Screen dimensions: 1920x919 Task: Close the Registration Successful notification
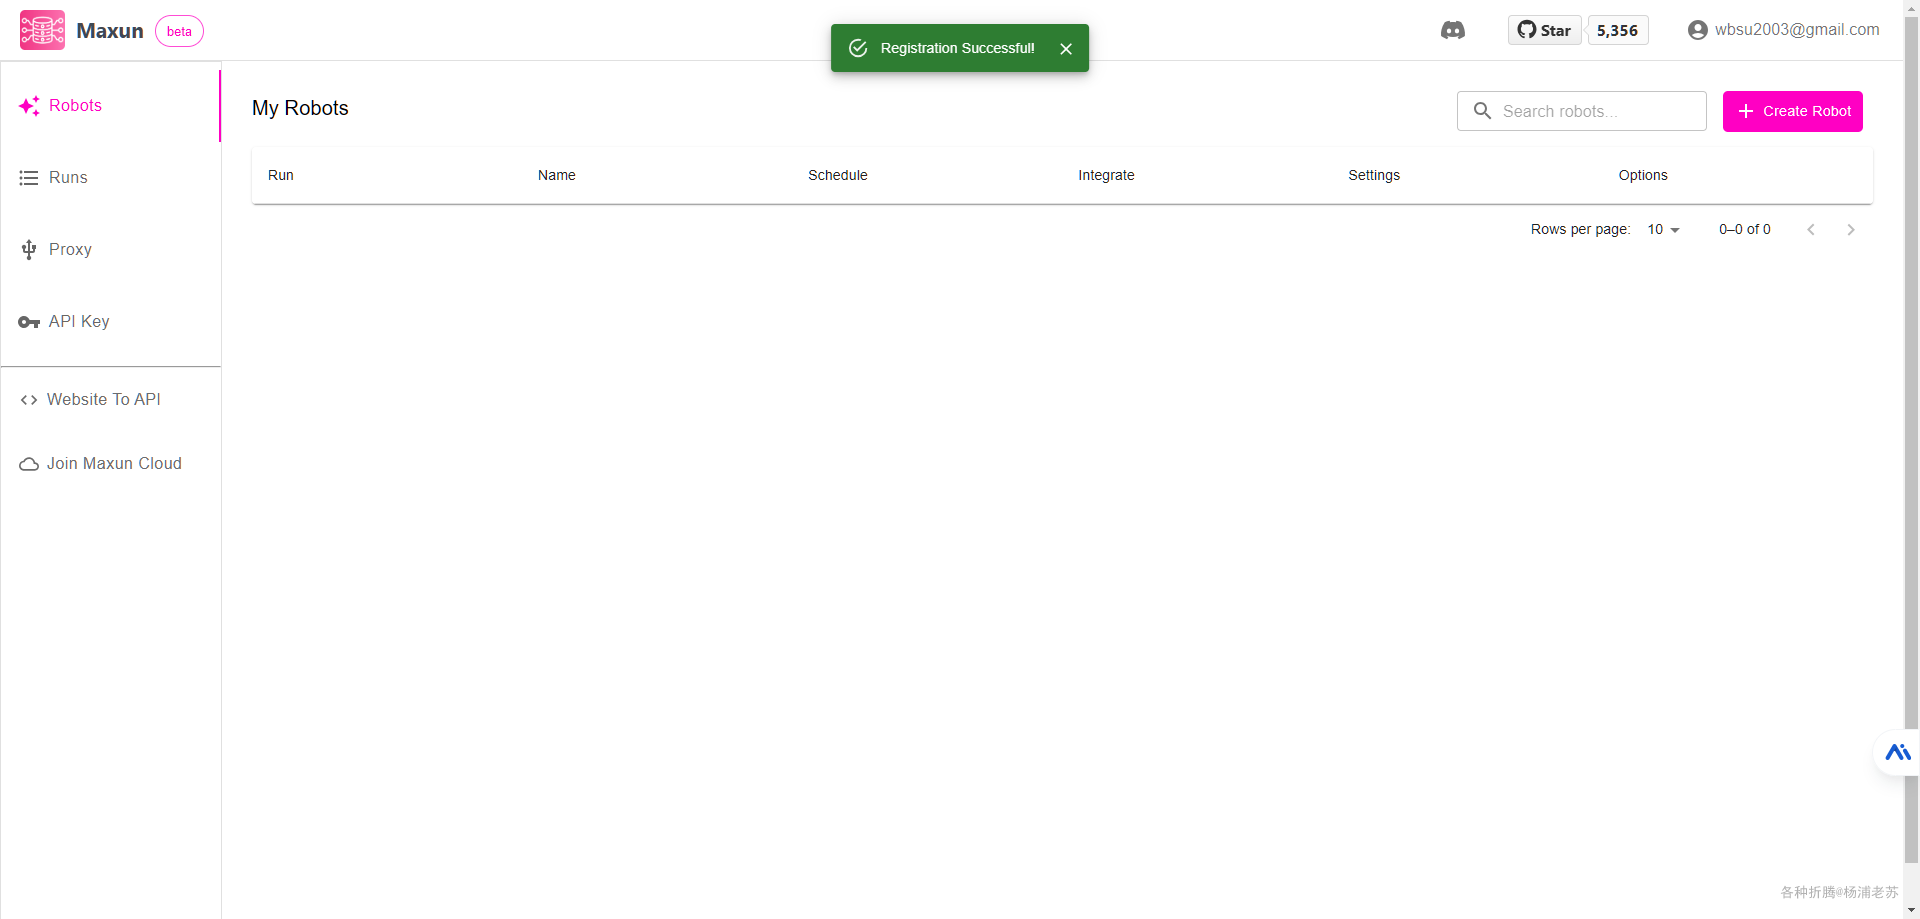1066,48
